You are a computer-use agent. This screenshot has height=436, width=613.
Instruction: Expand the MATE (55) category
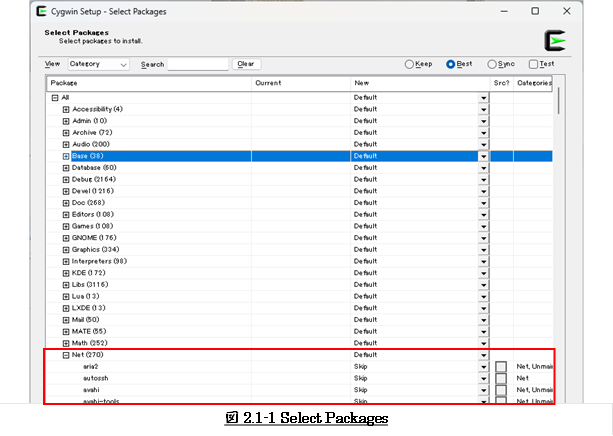(66, 332)
